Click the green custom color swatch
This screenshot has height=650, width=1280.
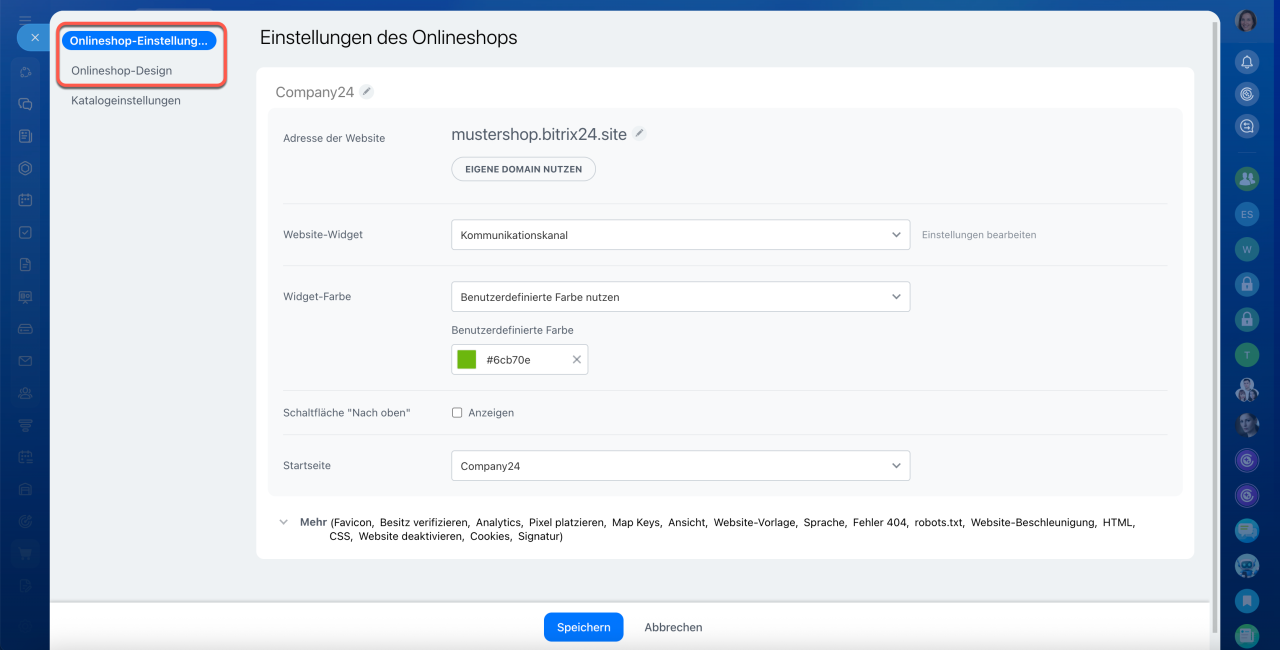pos(466,360)
